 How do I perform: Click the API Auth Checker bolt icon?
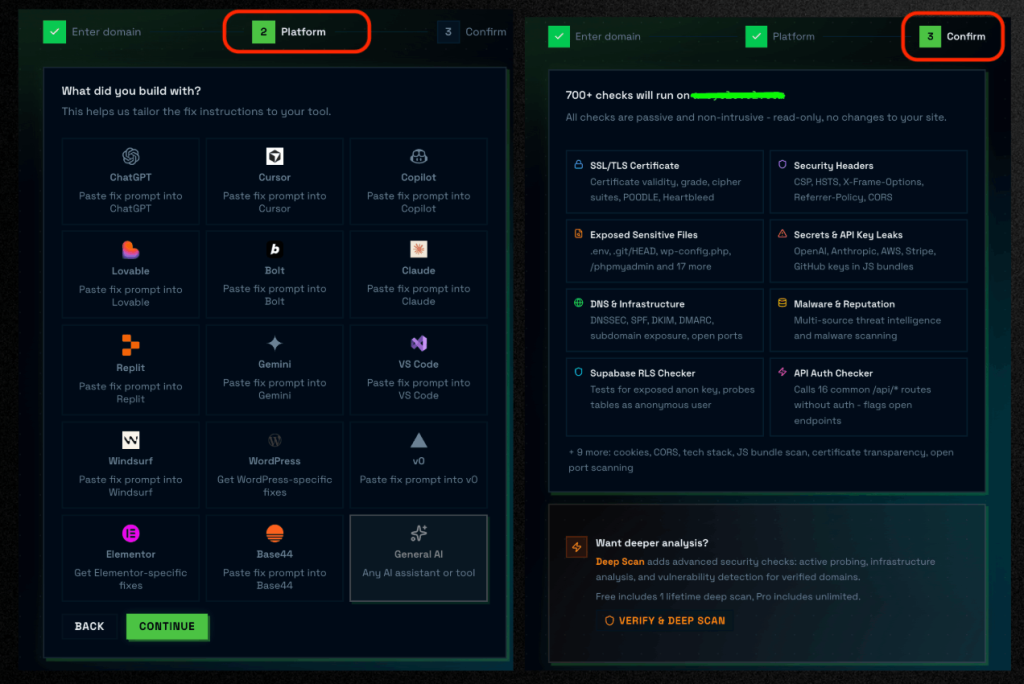(782, 372)
